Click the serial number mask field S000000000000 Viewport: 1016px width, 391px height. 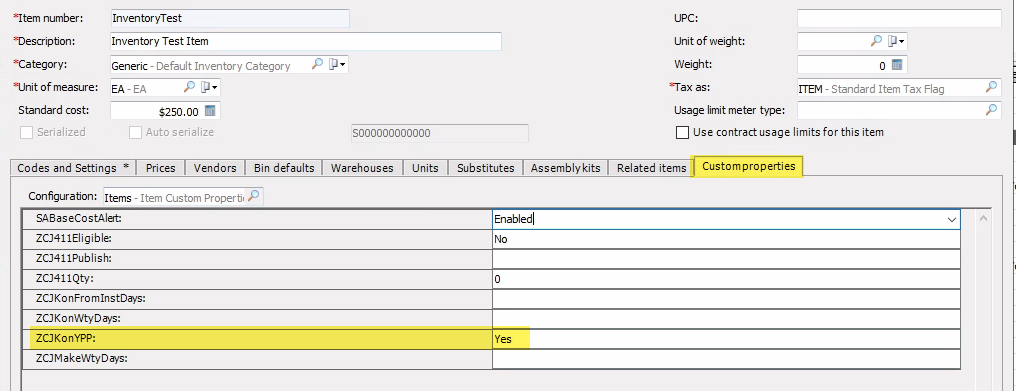pos(439,133)
